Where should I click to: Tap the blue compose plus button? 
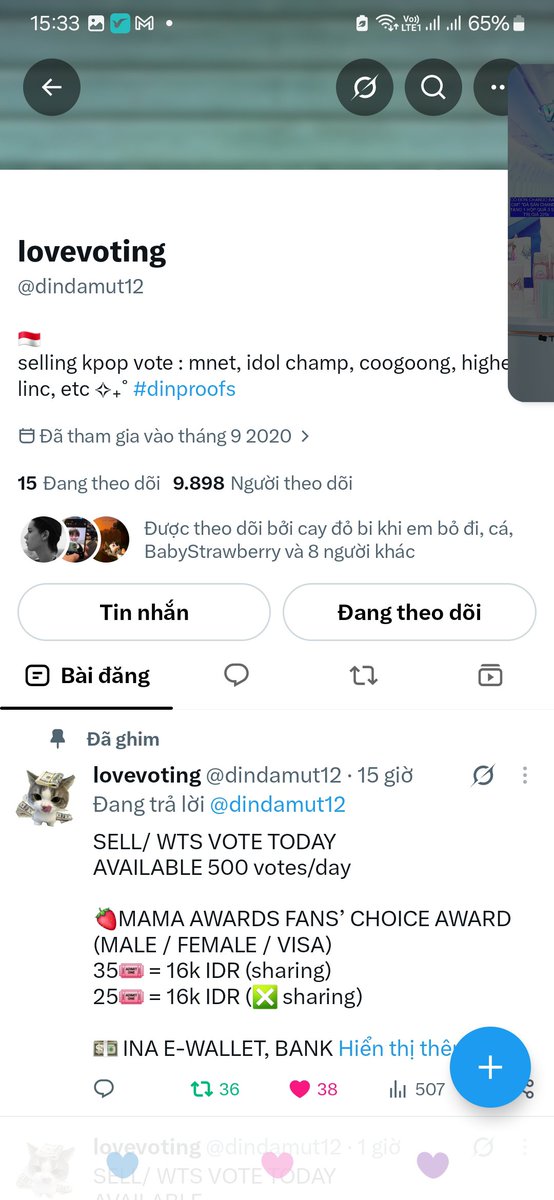point(490,1067)
